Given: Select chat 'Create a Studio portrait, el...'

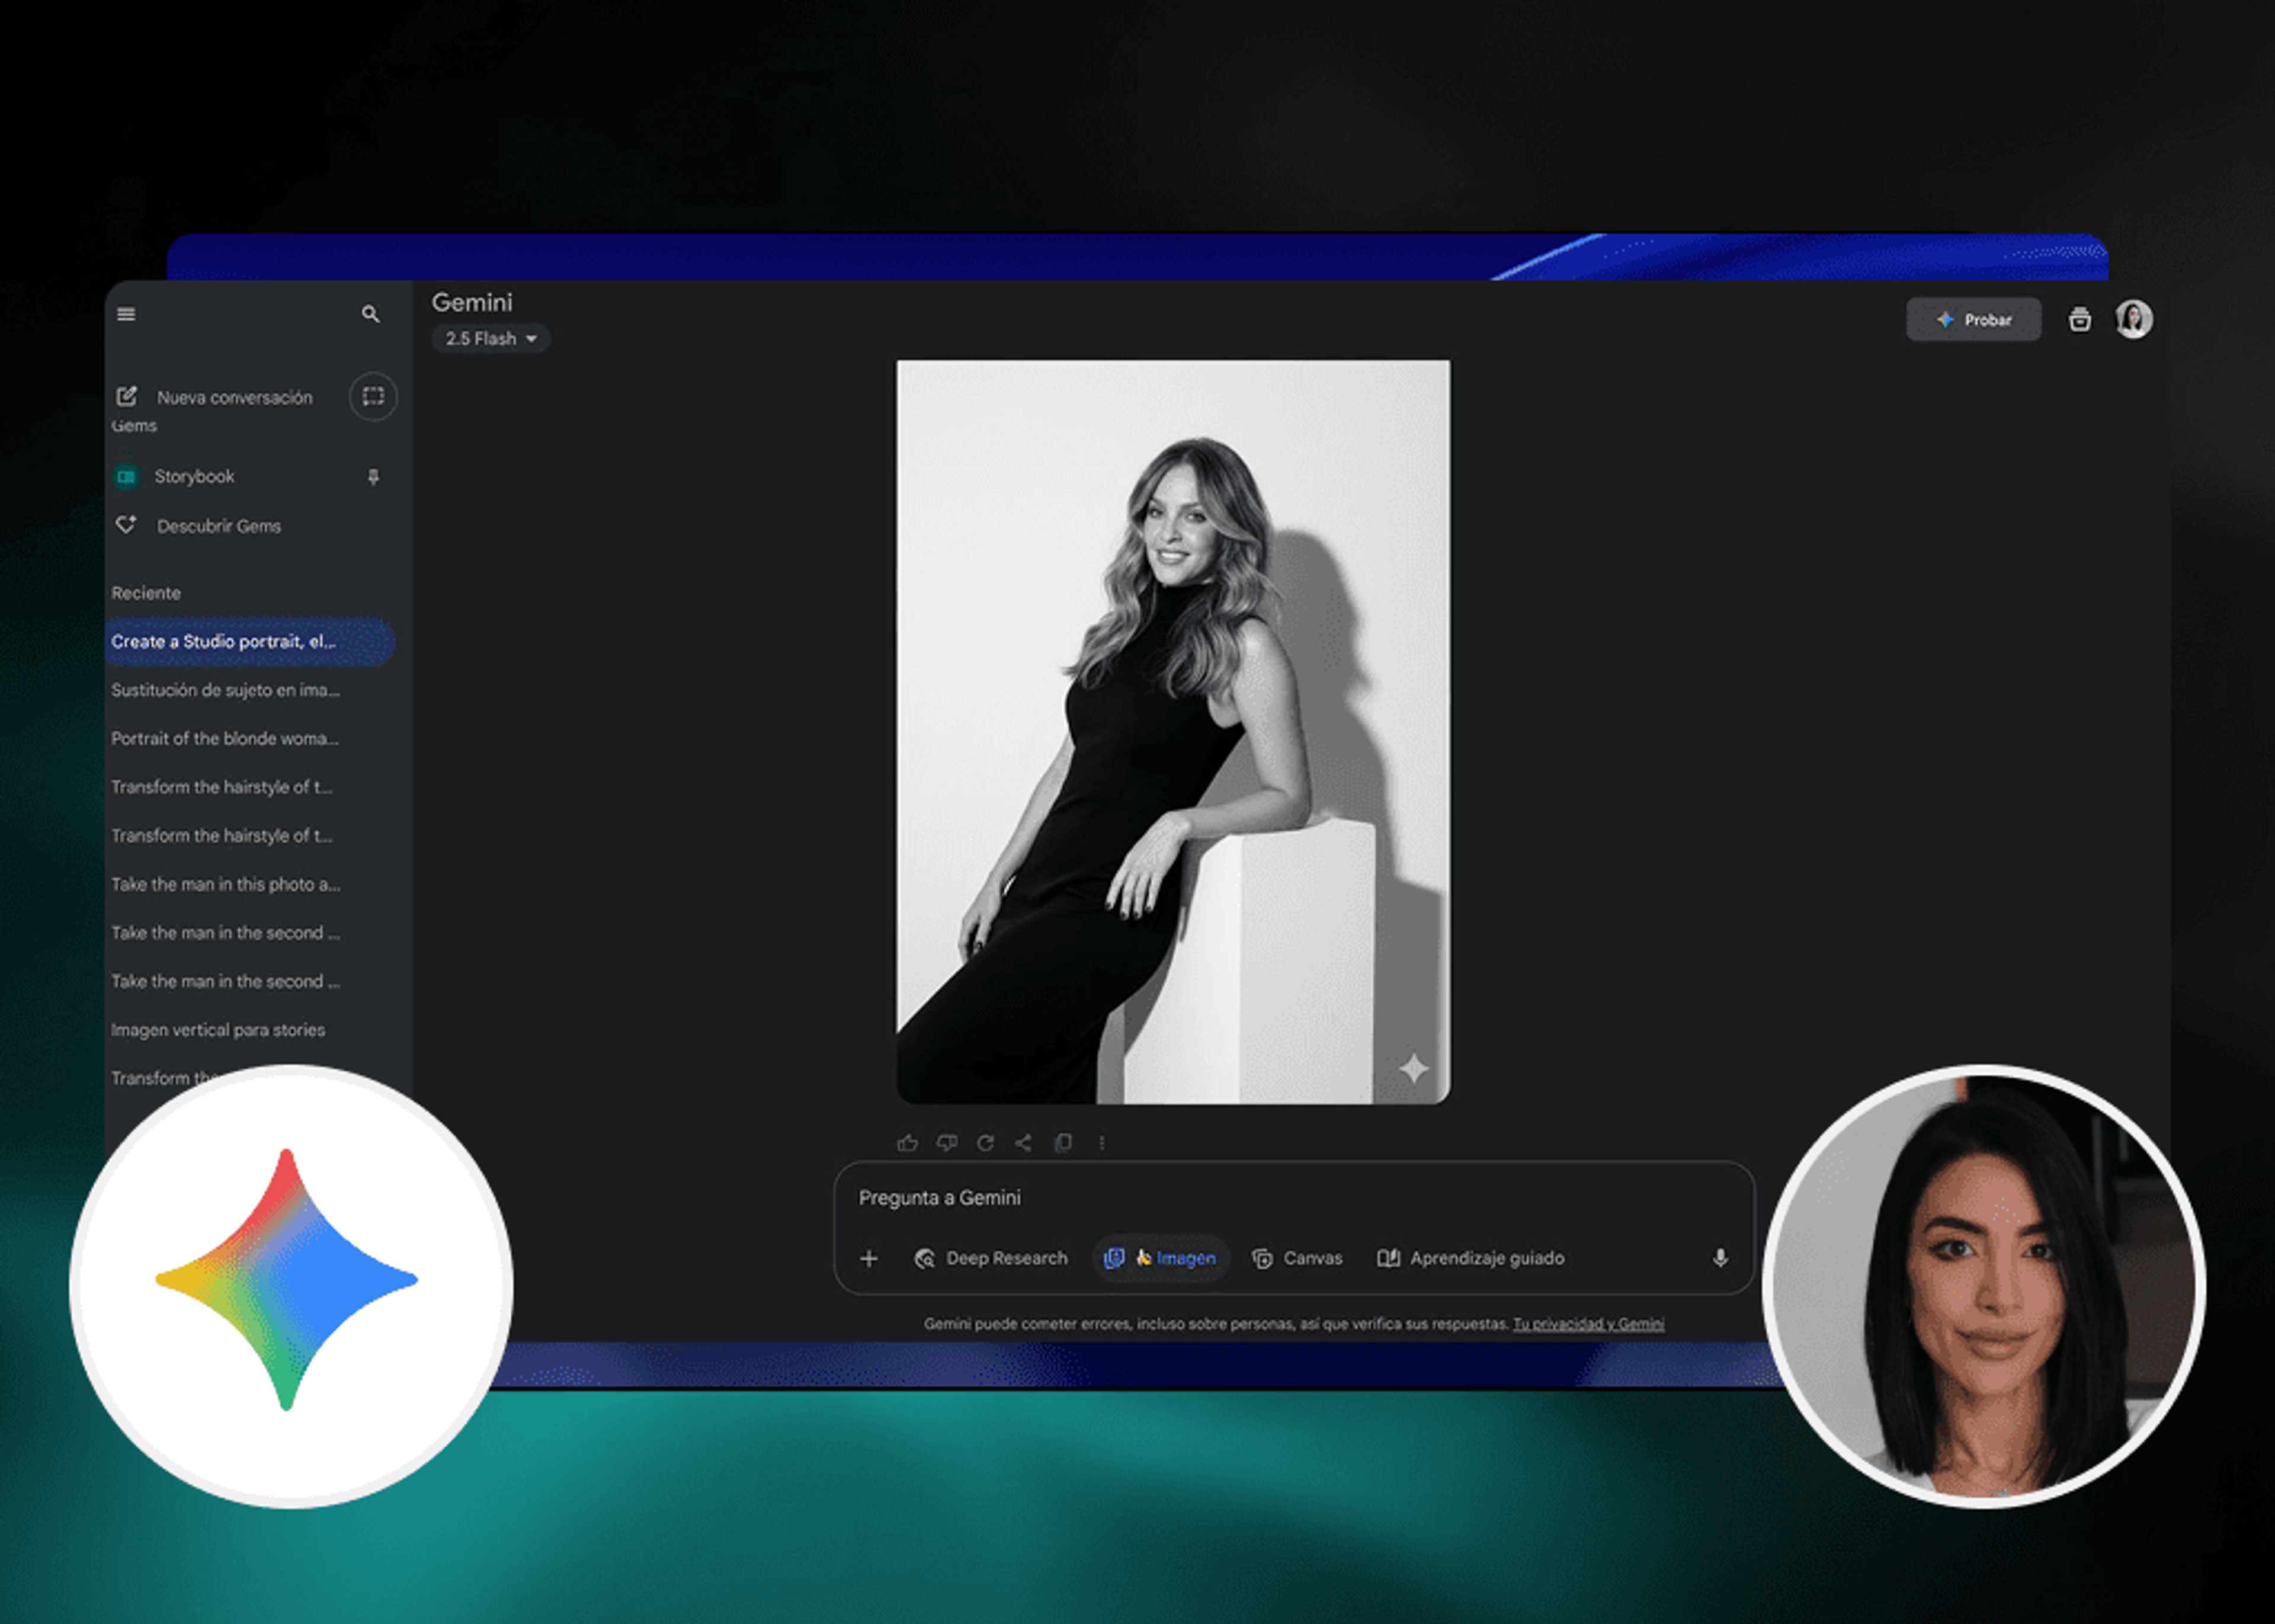Looking at the screenshot, I should (x=250, y=642).
